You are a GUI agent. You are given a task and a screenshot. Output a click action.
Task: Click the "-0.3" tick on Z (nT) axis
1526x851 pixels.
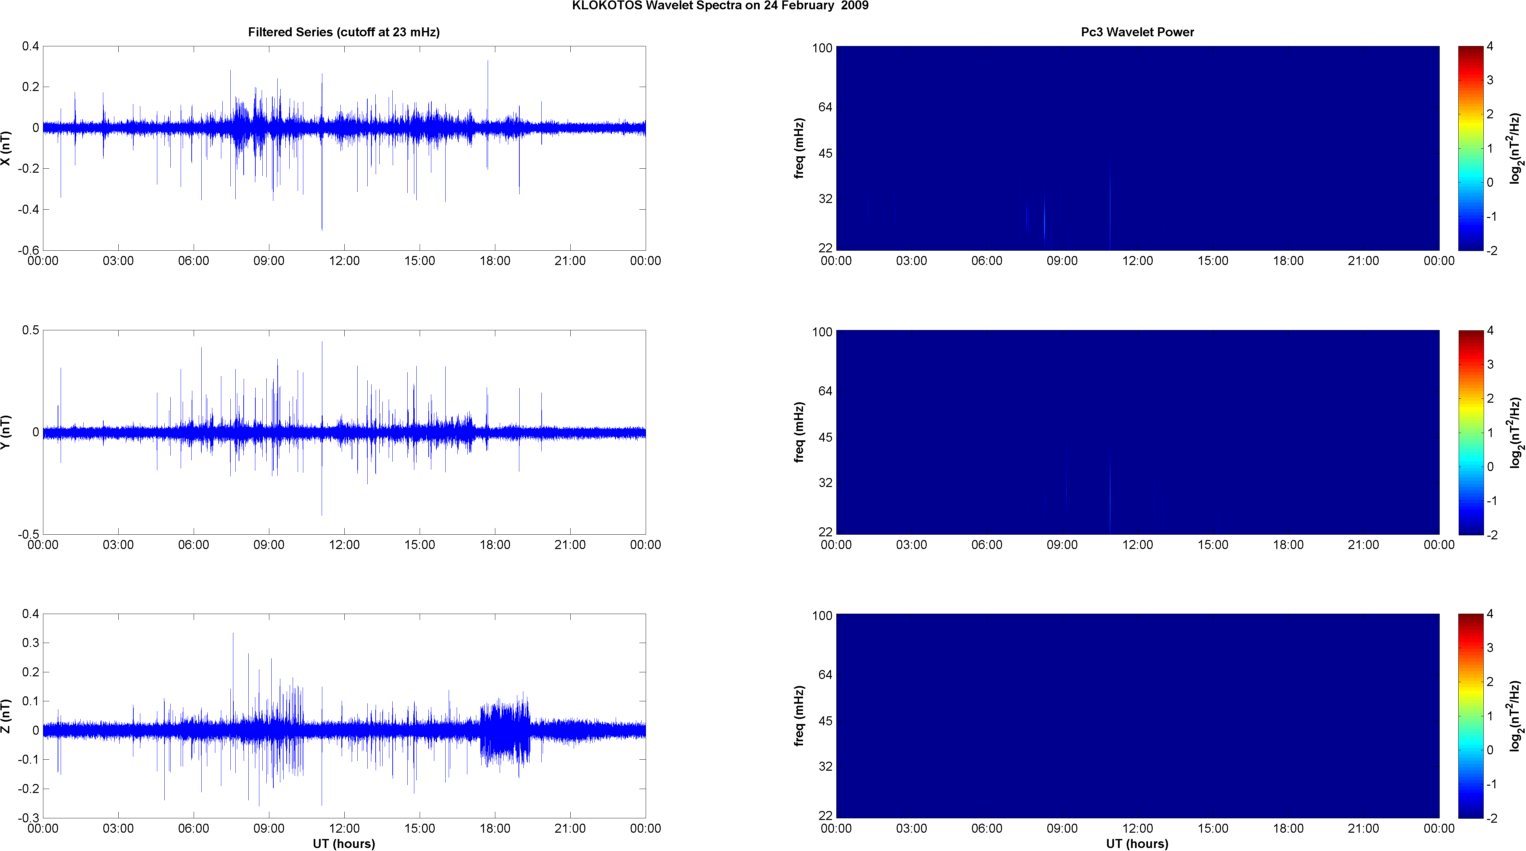point(27,818)
